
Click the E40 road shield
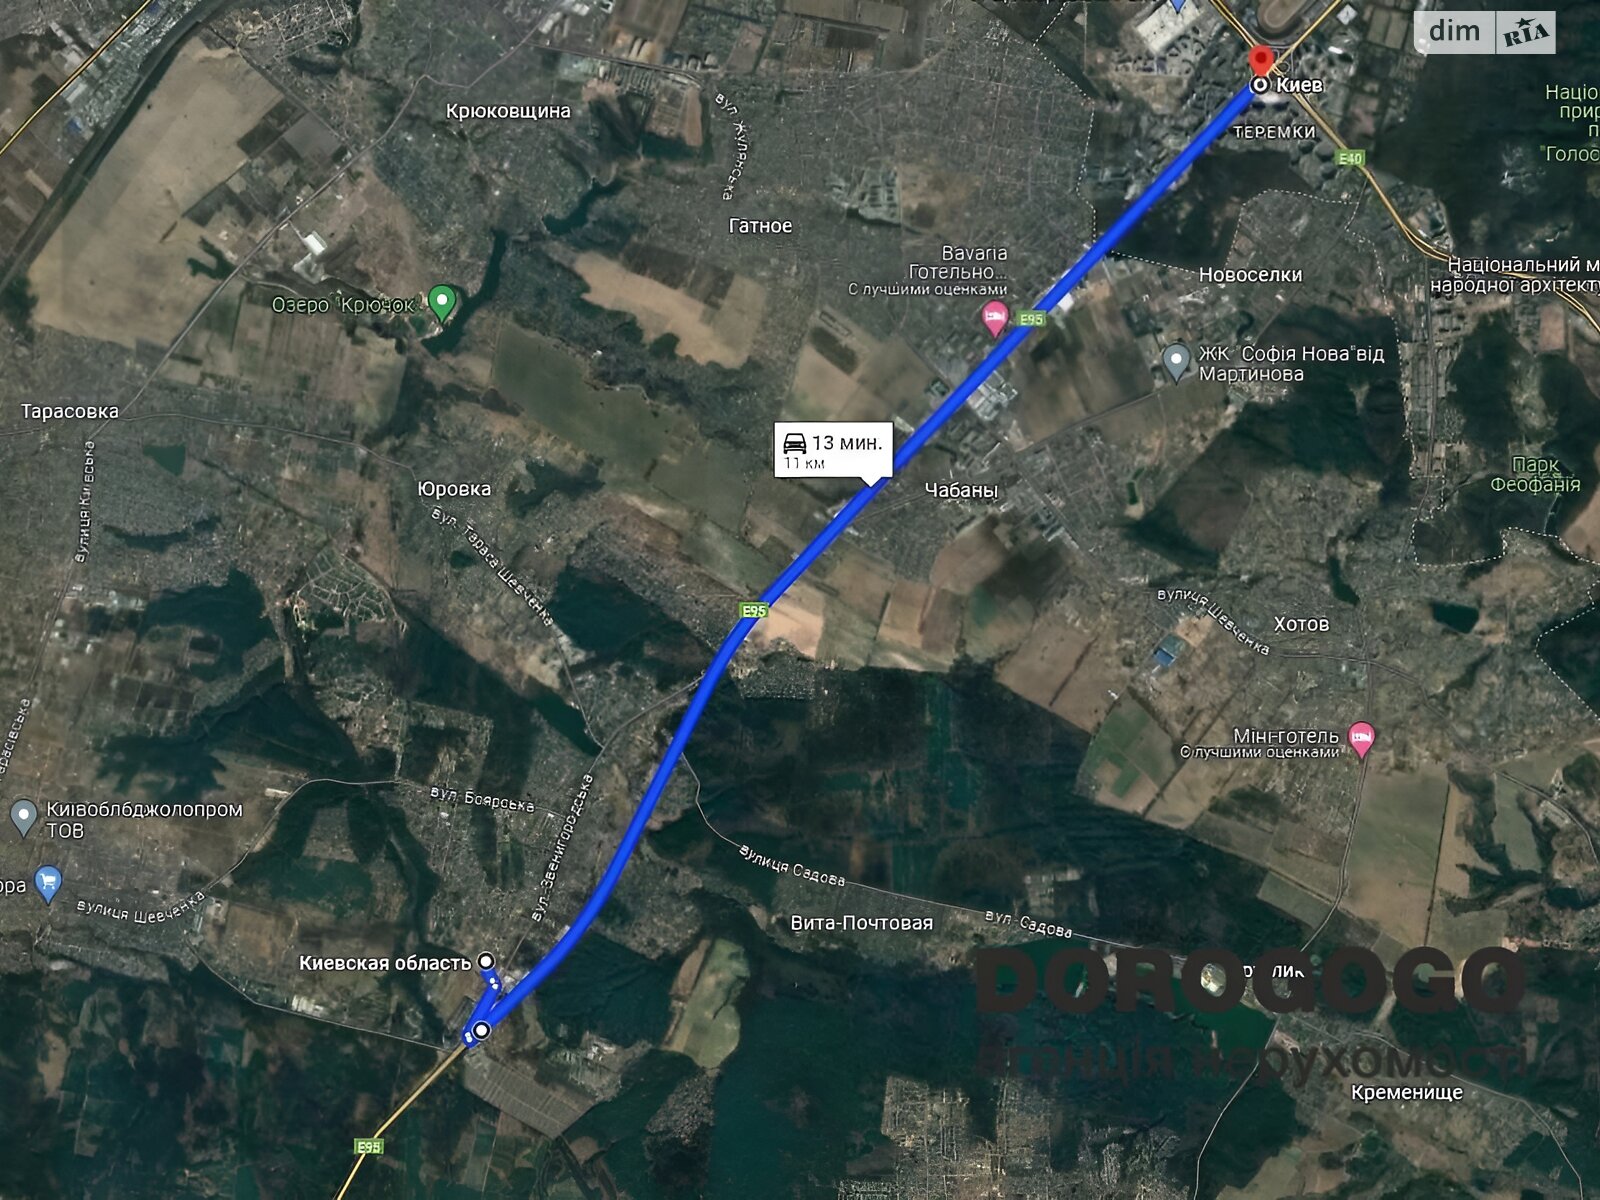point(1350,158)
